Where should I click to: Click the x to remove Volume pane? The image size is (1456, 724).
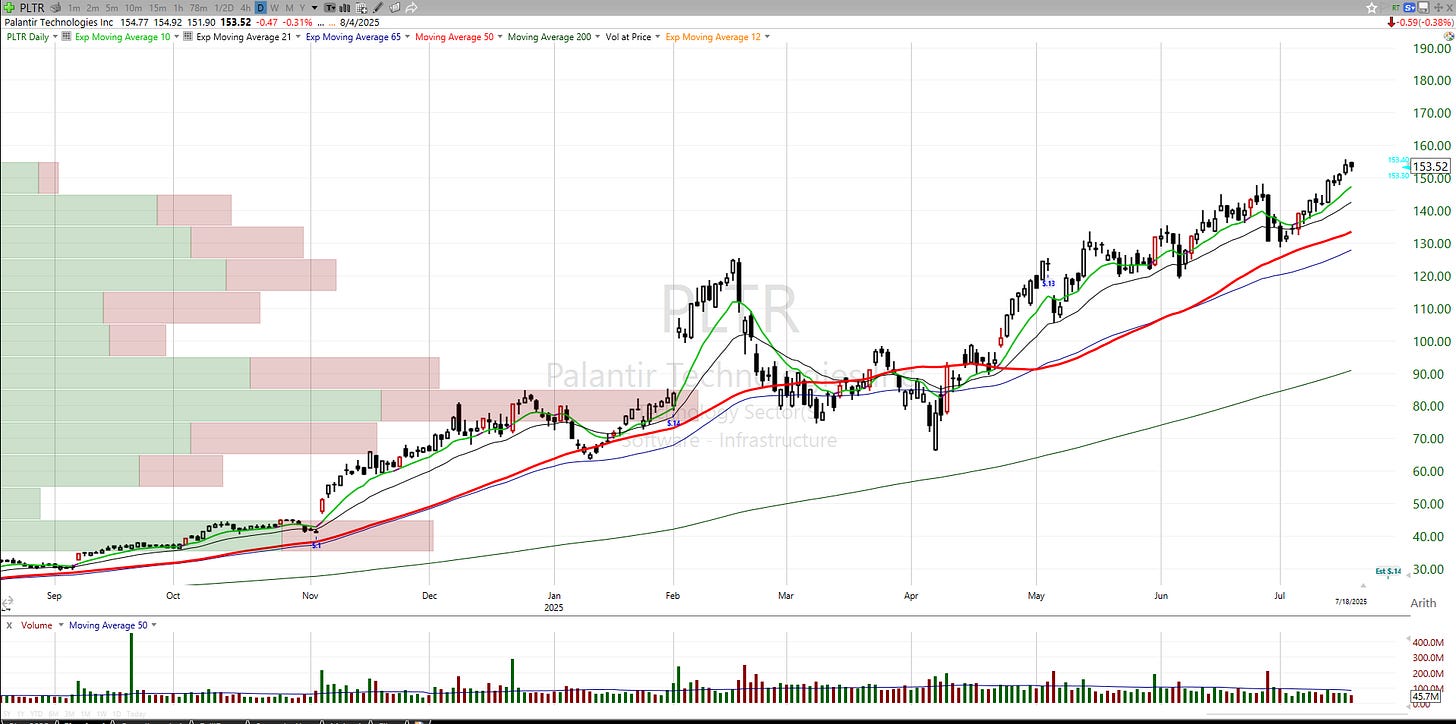pyautogui.click(x=8, y=625)
